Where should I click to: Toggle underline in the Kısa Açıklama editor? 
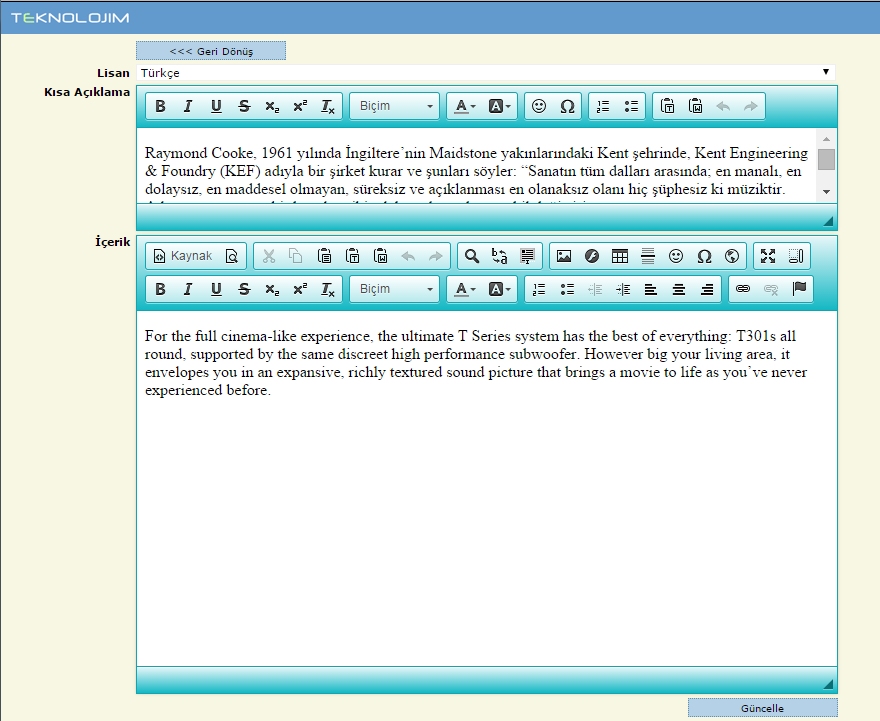[216, 106]
